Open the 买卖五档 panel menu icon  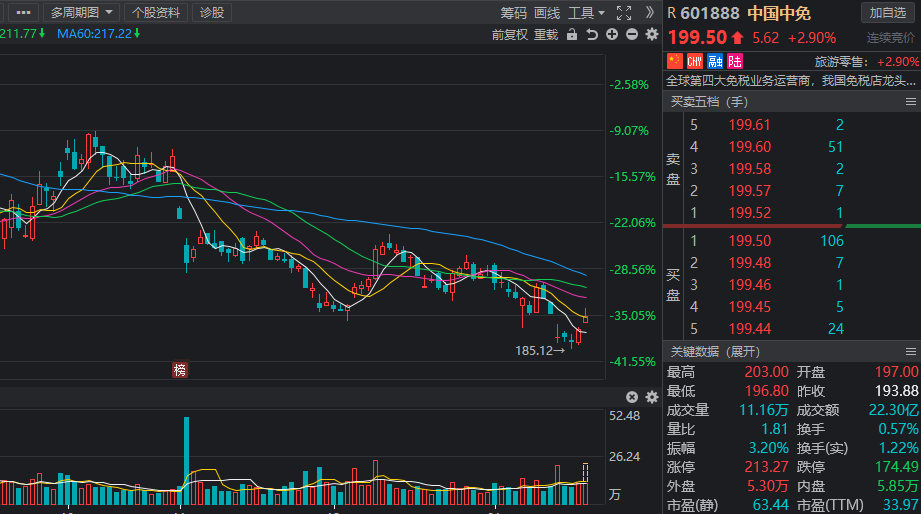pos(910,102)
